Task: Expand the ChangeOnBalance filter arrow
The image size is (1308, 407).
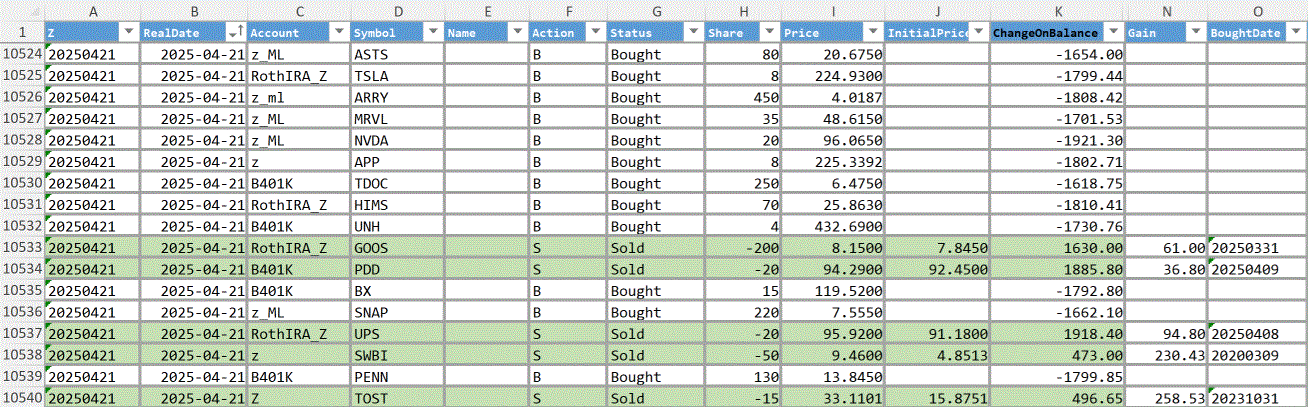Action: (1112, 33)
